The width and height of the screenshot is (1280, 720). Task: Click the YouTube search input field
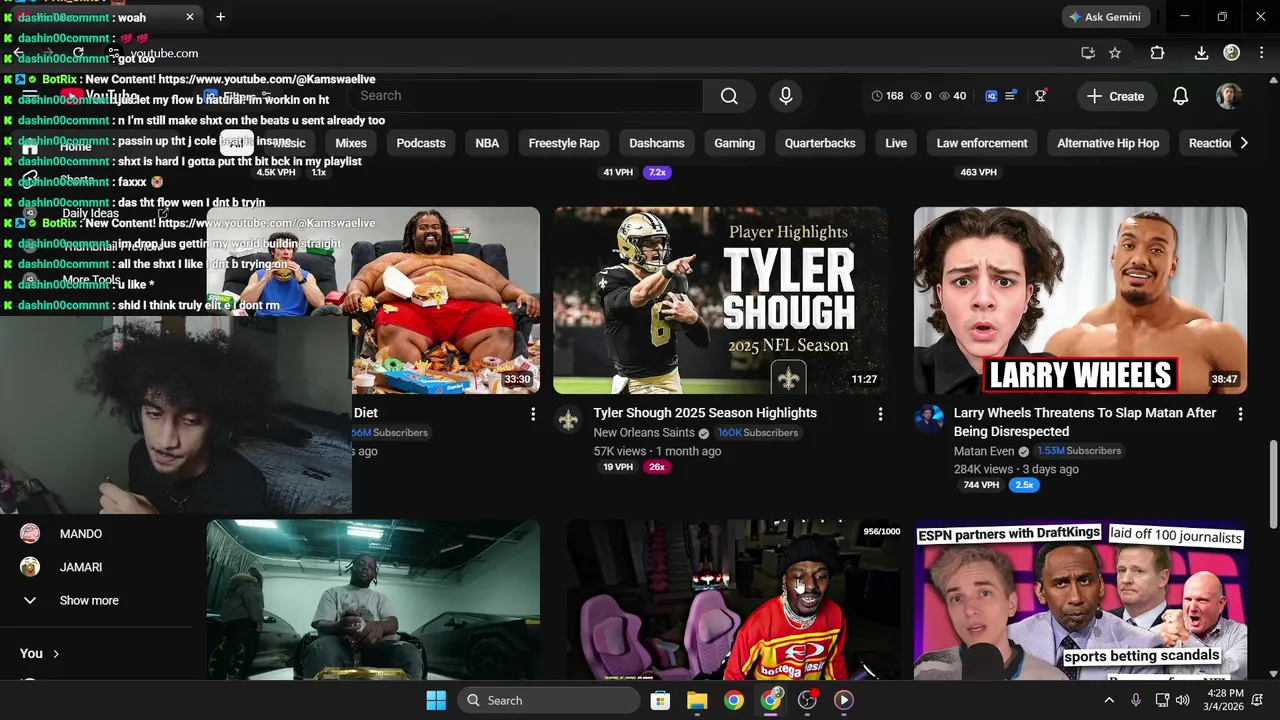[525, 96]
